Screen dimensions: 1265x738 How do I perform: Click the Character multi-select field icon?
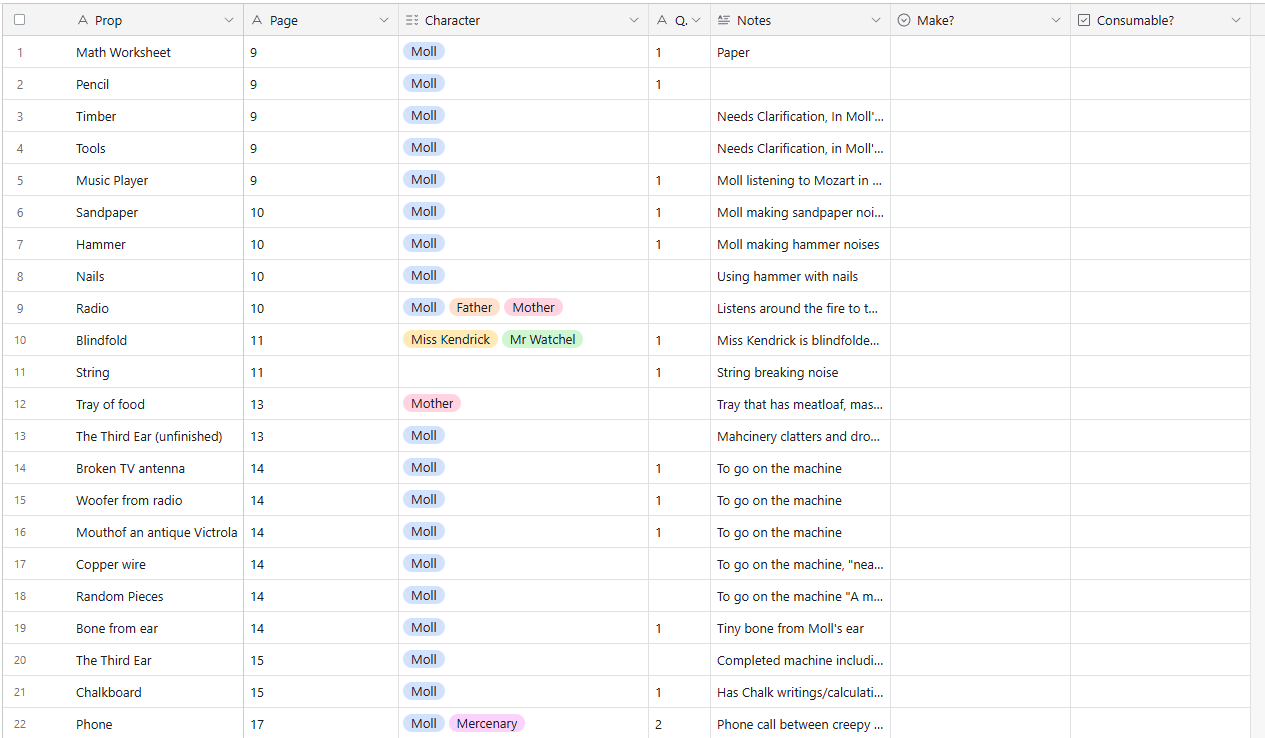pos(412,20)
